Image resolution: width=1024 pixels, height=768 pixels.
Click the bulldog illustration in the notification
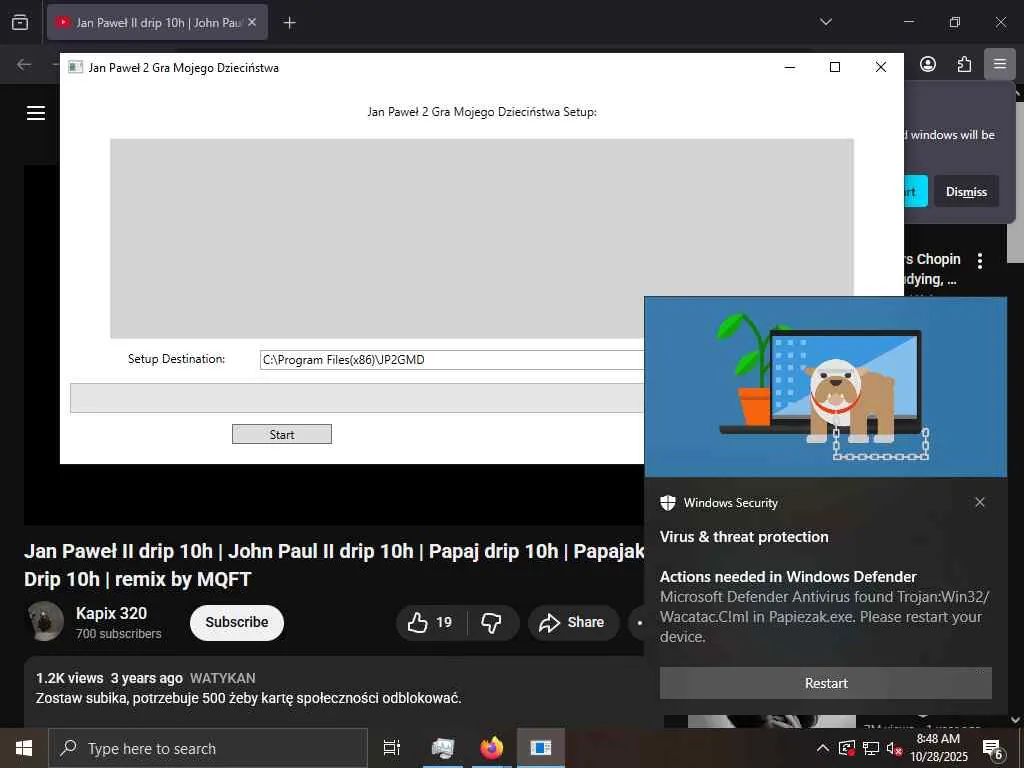(x=850, y=400)
